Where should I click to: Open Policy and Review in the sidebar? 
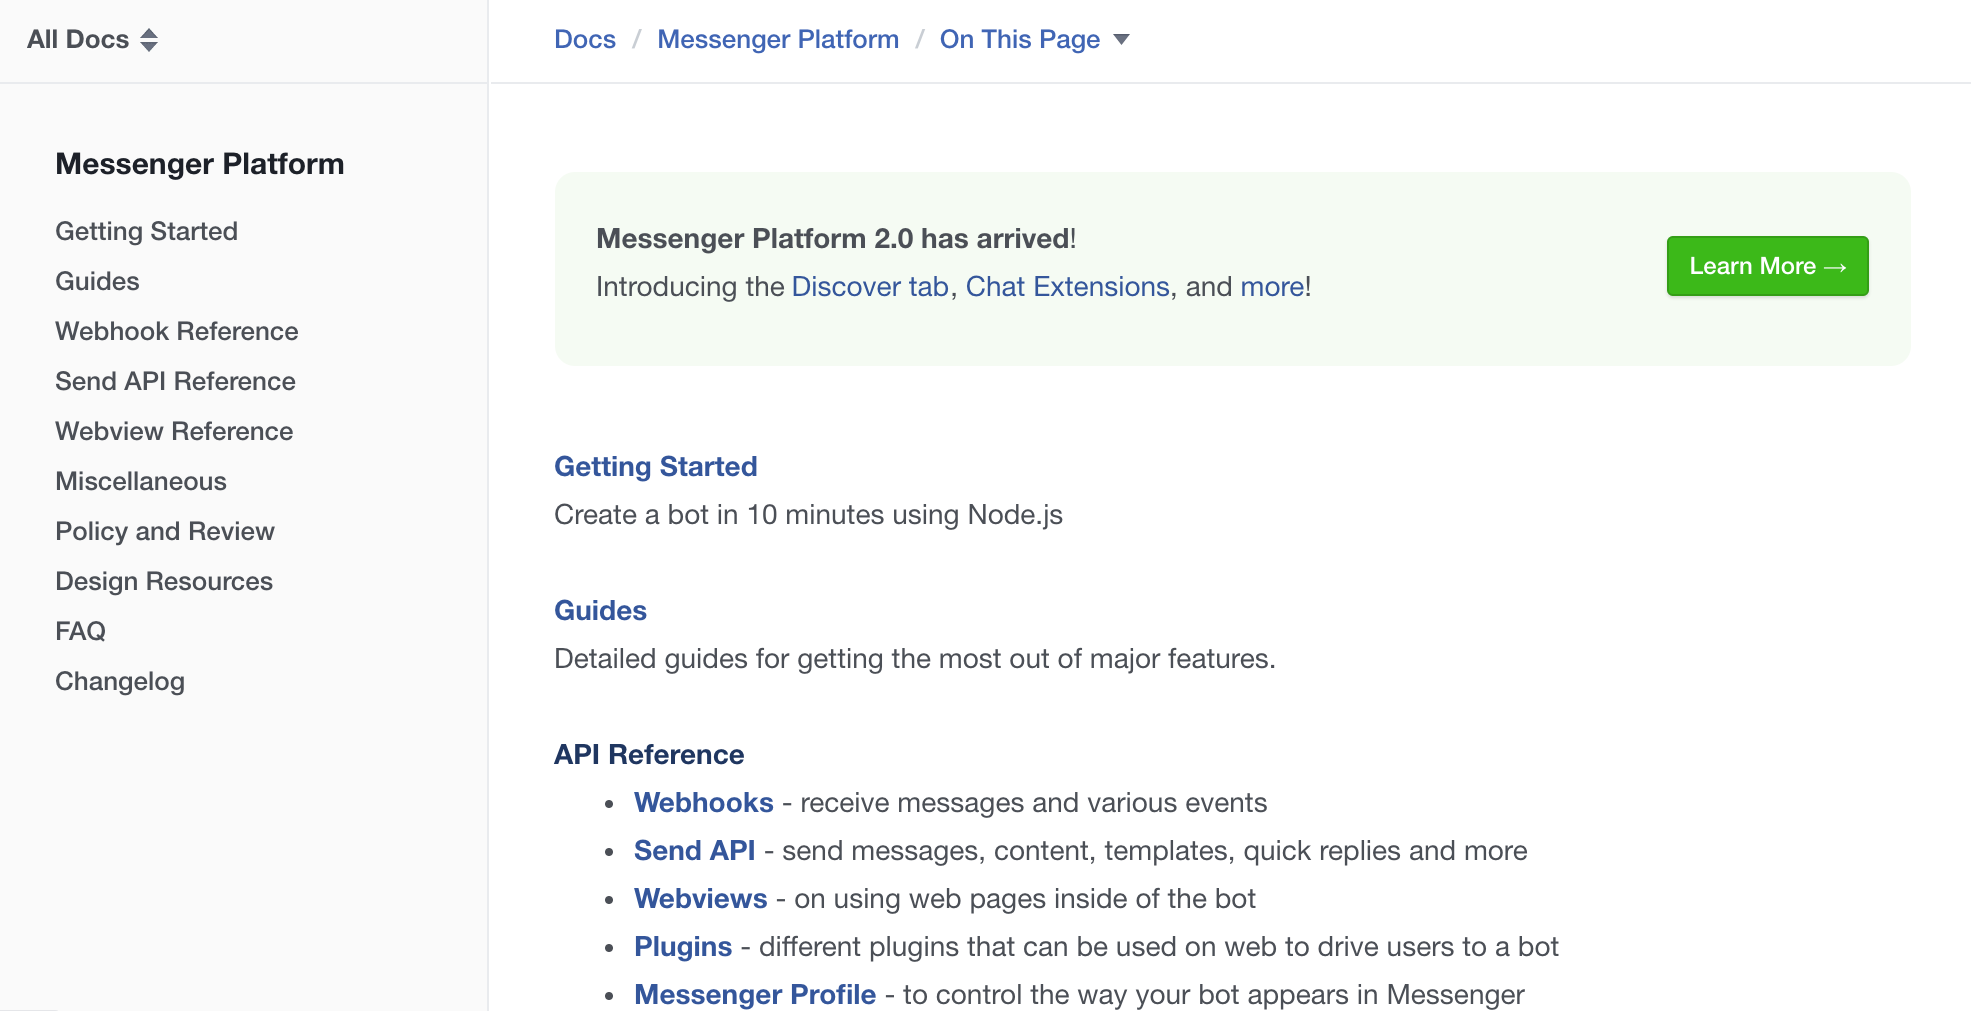[165, 531]
